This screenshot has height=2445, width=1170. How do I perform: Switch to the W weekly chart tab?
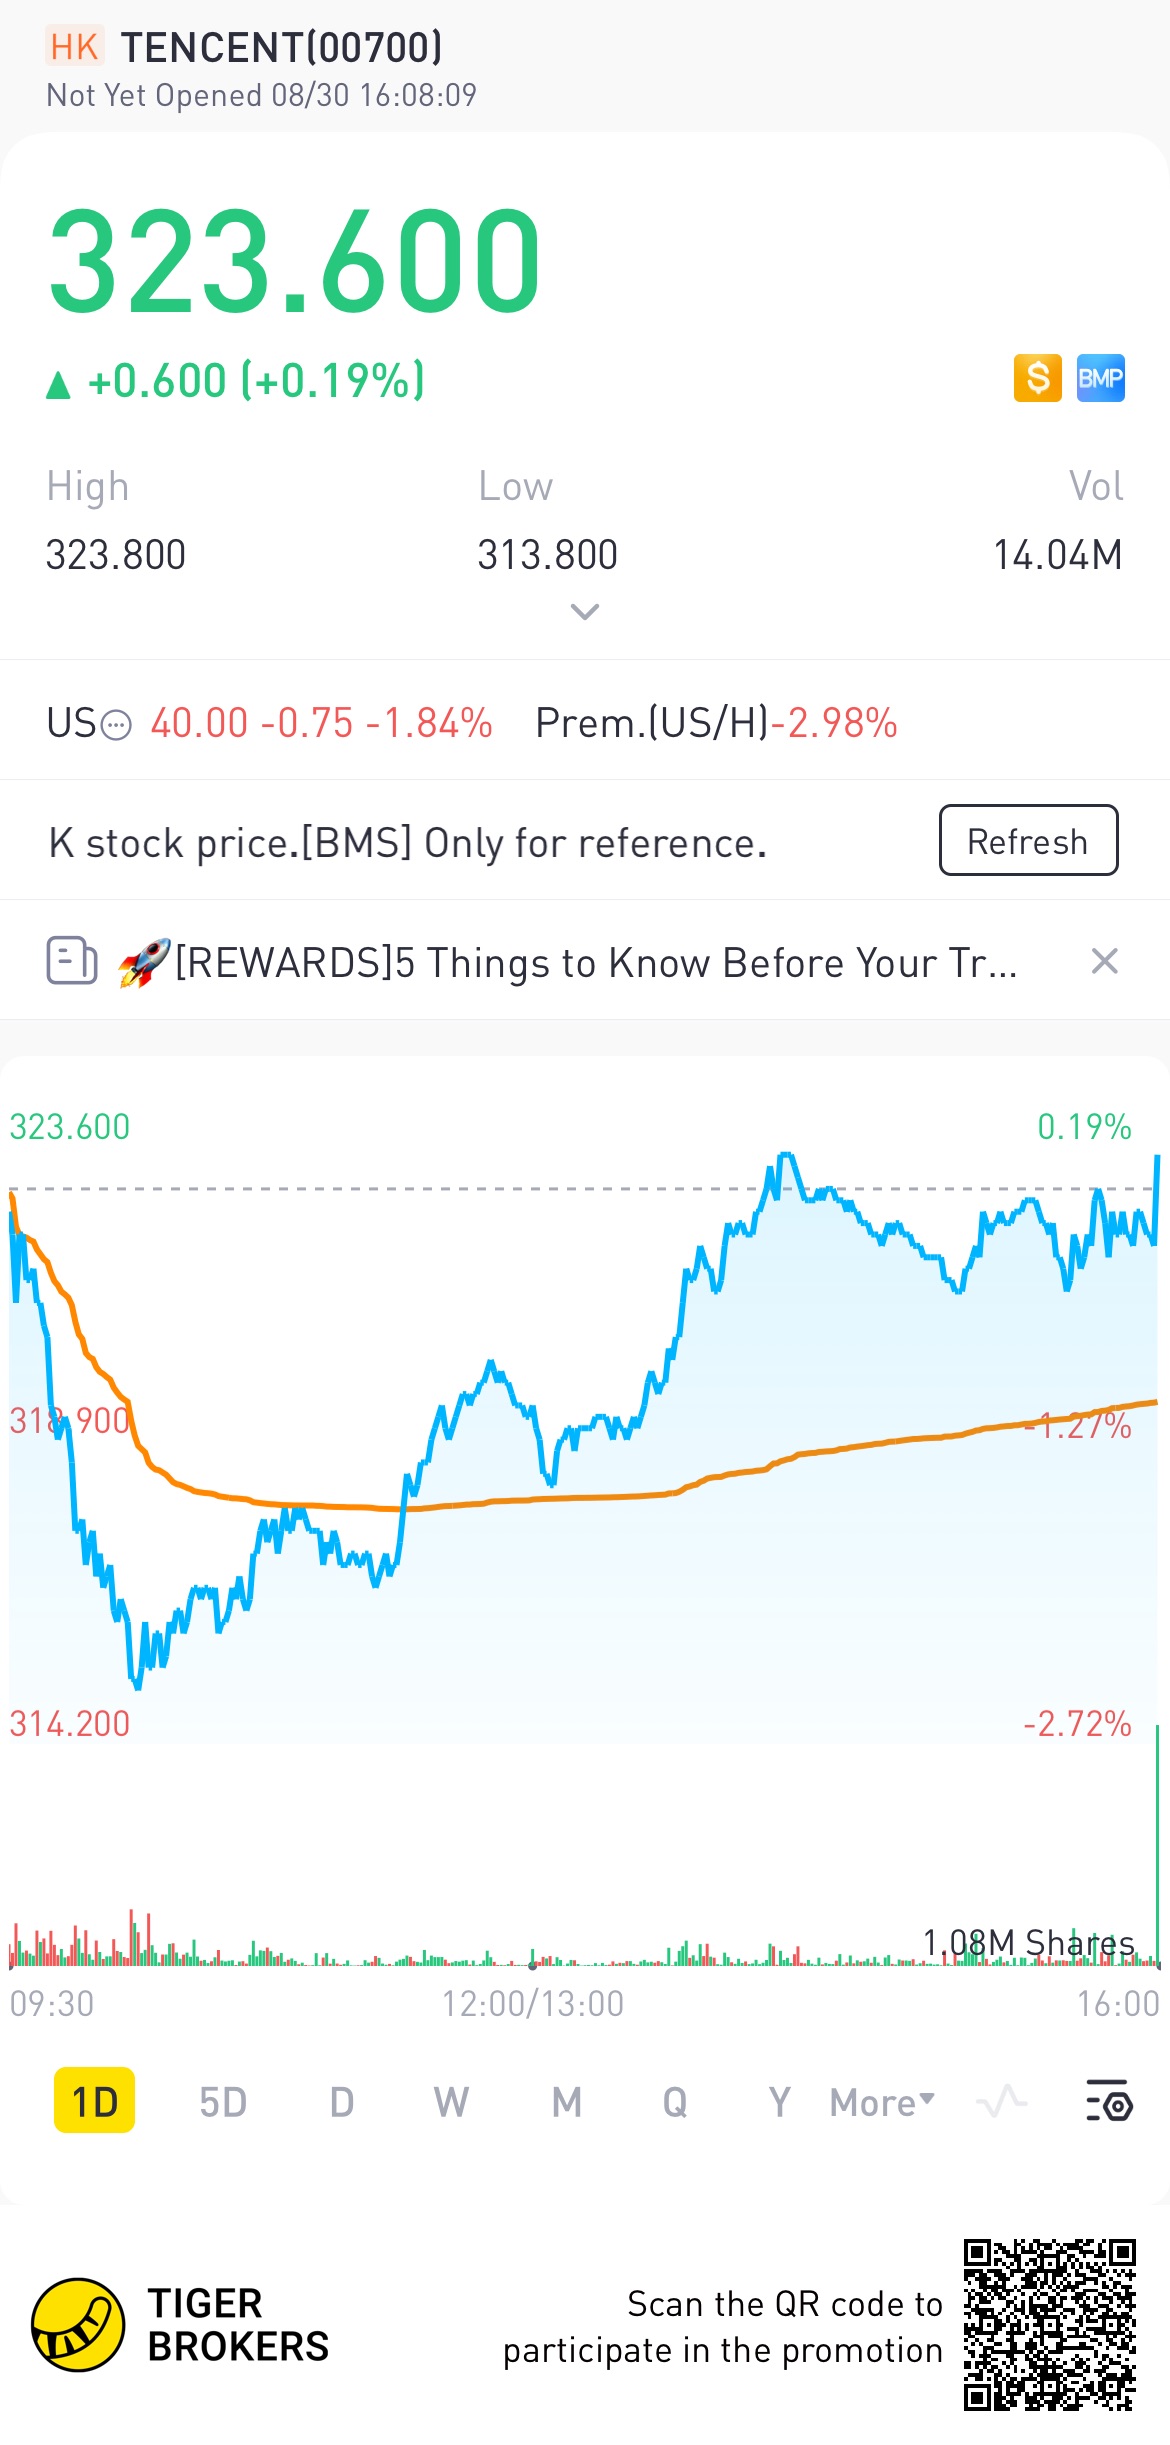451,2102
